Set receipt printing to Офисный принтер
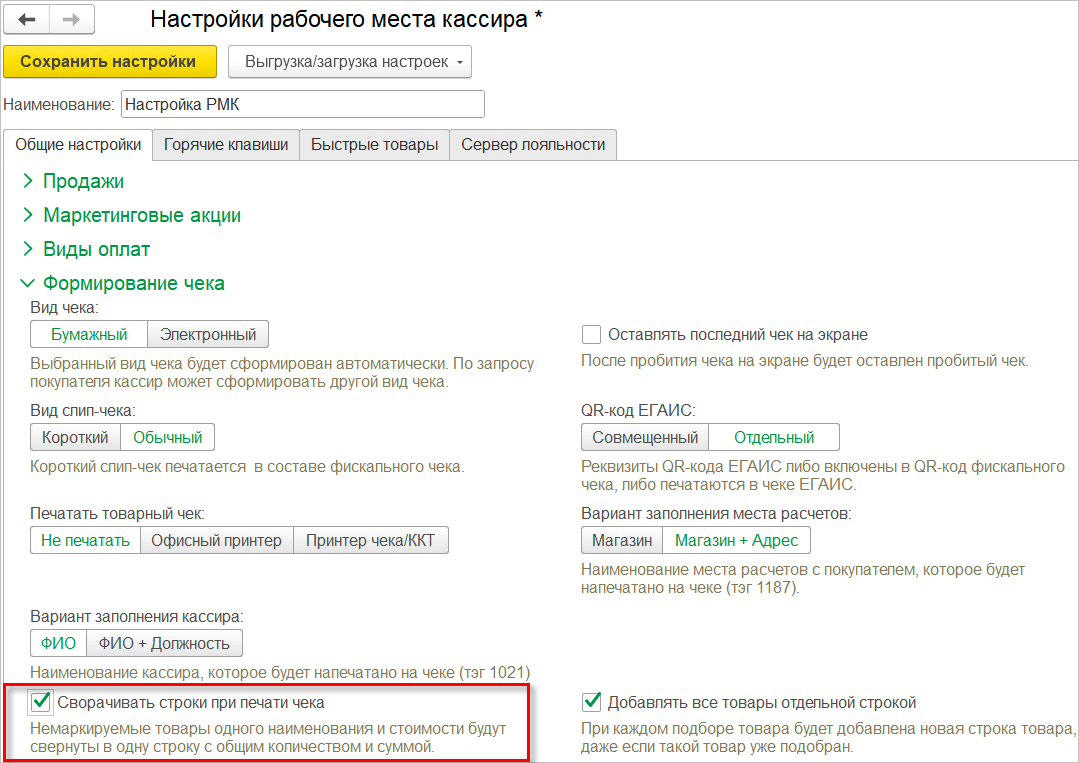 tap(217, 540)
